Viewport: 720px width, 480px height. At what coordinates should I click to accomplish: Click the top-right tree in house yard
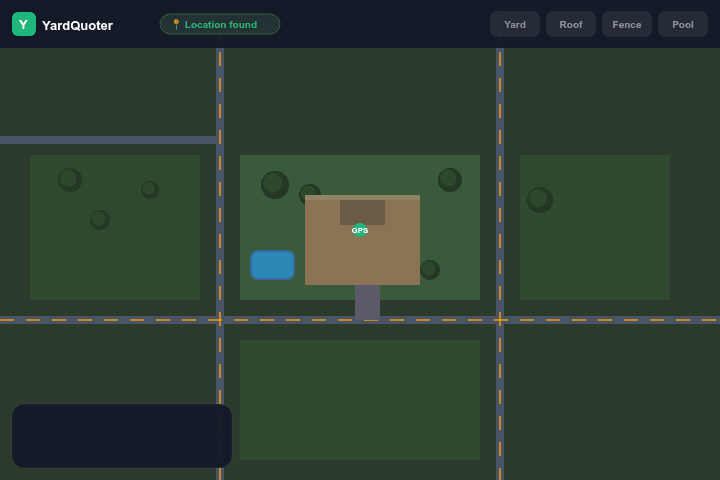click(450, 180)
